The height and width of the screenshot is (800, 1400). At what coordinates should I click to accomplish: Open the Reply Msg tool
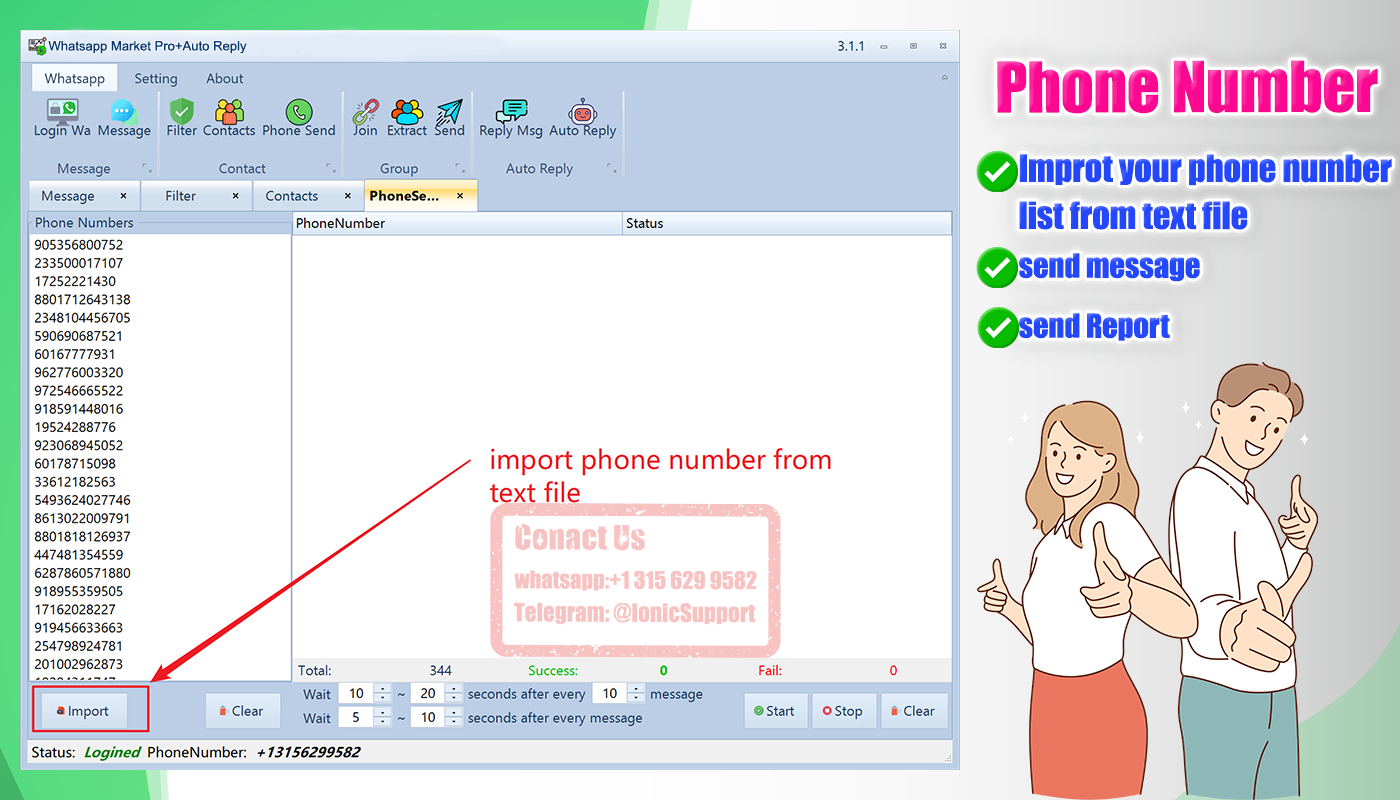tap(511, 118)
